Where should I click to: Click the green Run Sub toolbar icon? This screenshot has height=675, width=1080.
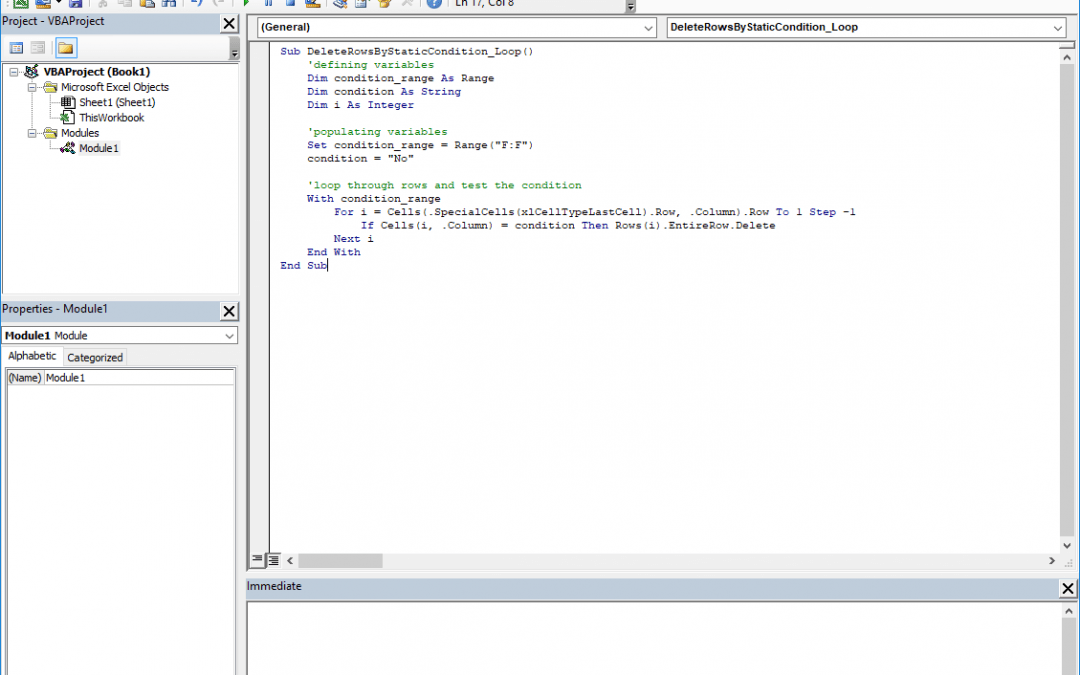[246, 3]
